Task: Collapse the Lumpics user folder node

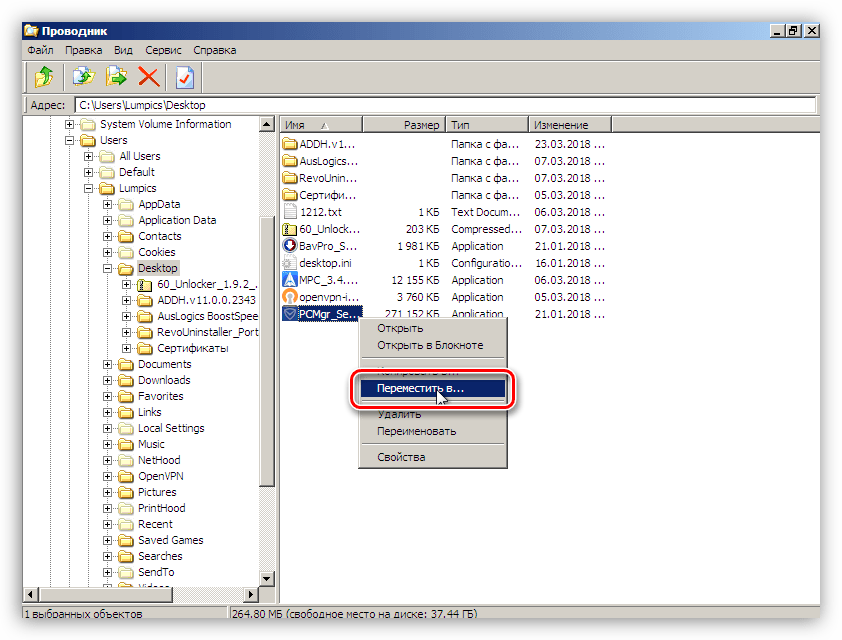Action: click(89, 188)
